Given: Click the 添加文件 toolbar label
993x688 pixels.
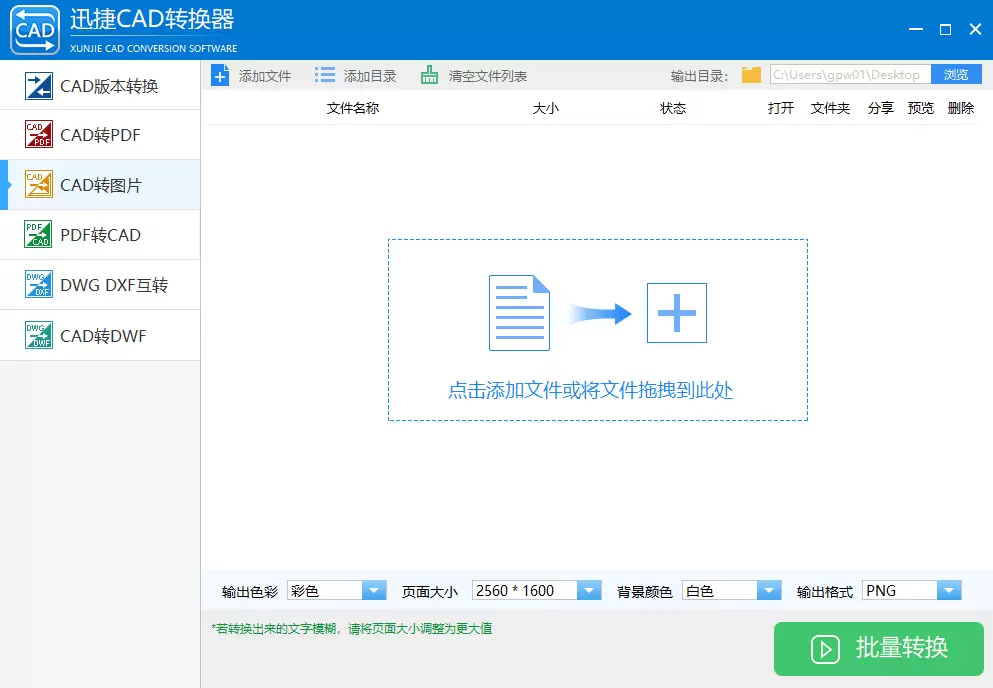Looking at the screenshot, I should click(265, 76).
